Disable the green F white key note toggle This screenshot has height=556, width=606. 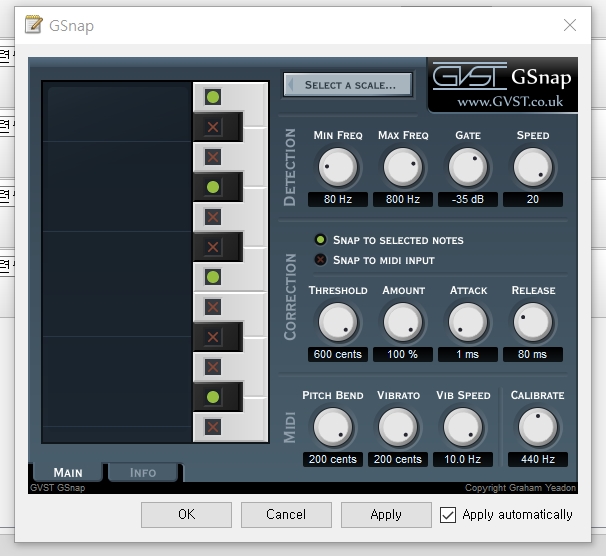pyautogui.click(x=213, y=277)
